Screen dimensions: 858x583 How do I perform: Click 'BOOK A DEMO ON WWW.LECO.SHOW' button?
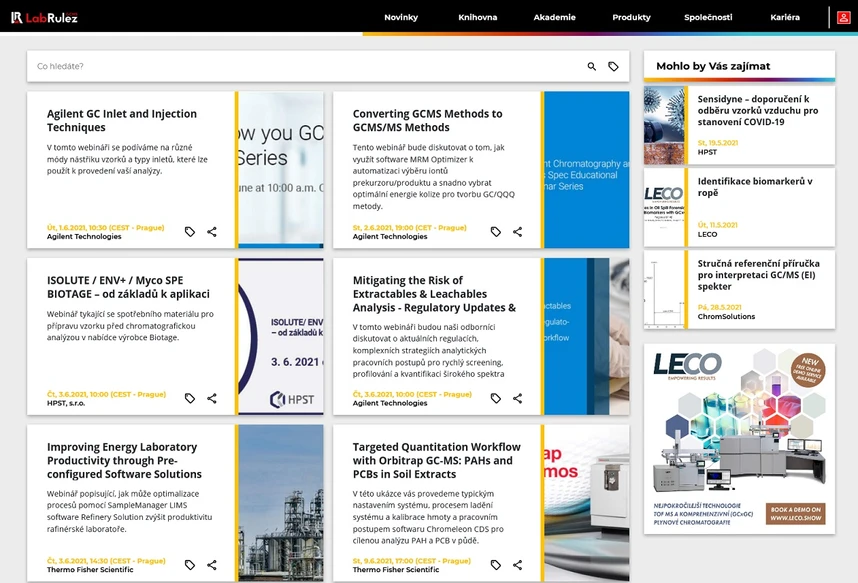(x=796, y=513)
